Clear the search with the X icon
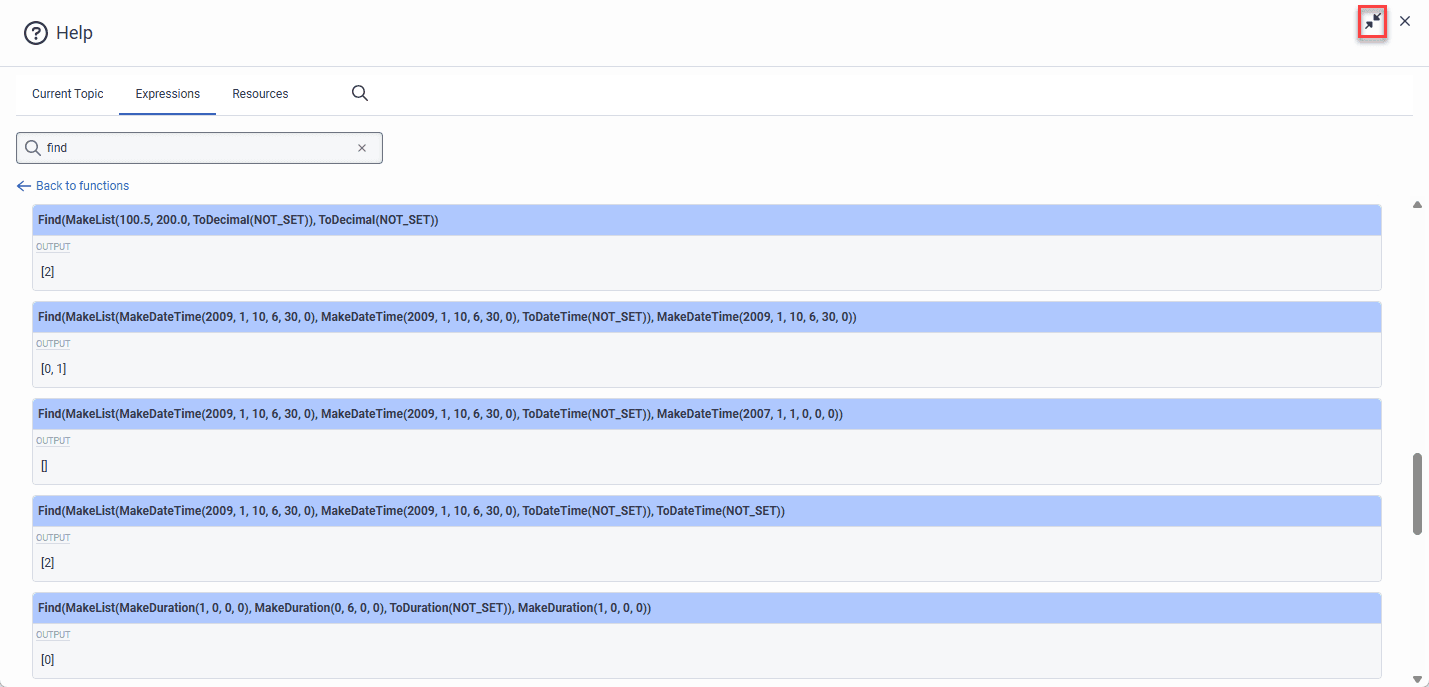The image size is (1429, 687). pyautogui.click(x=362, y=147)
